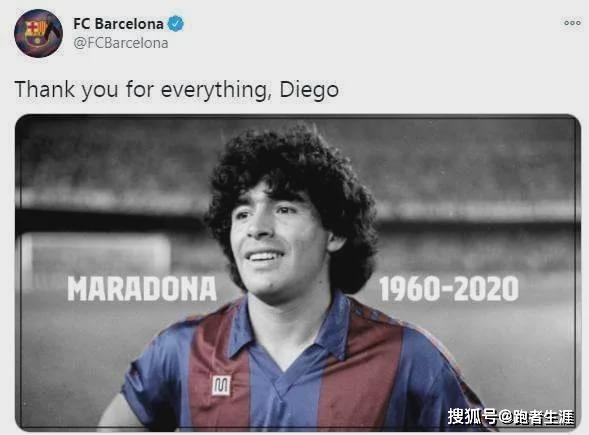Click the word 'Diego' in the tweet
Viewport: 589px width, 435px height.
[309, 90]
